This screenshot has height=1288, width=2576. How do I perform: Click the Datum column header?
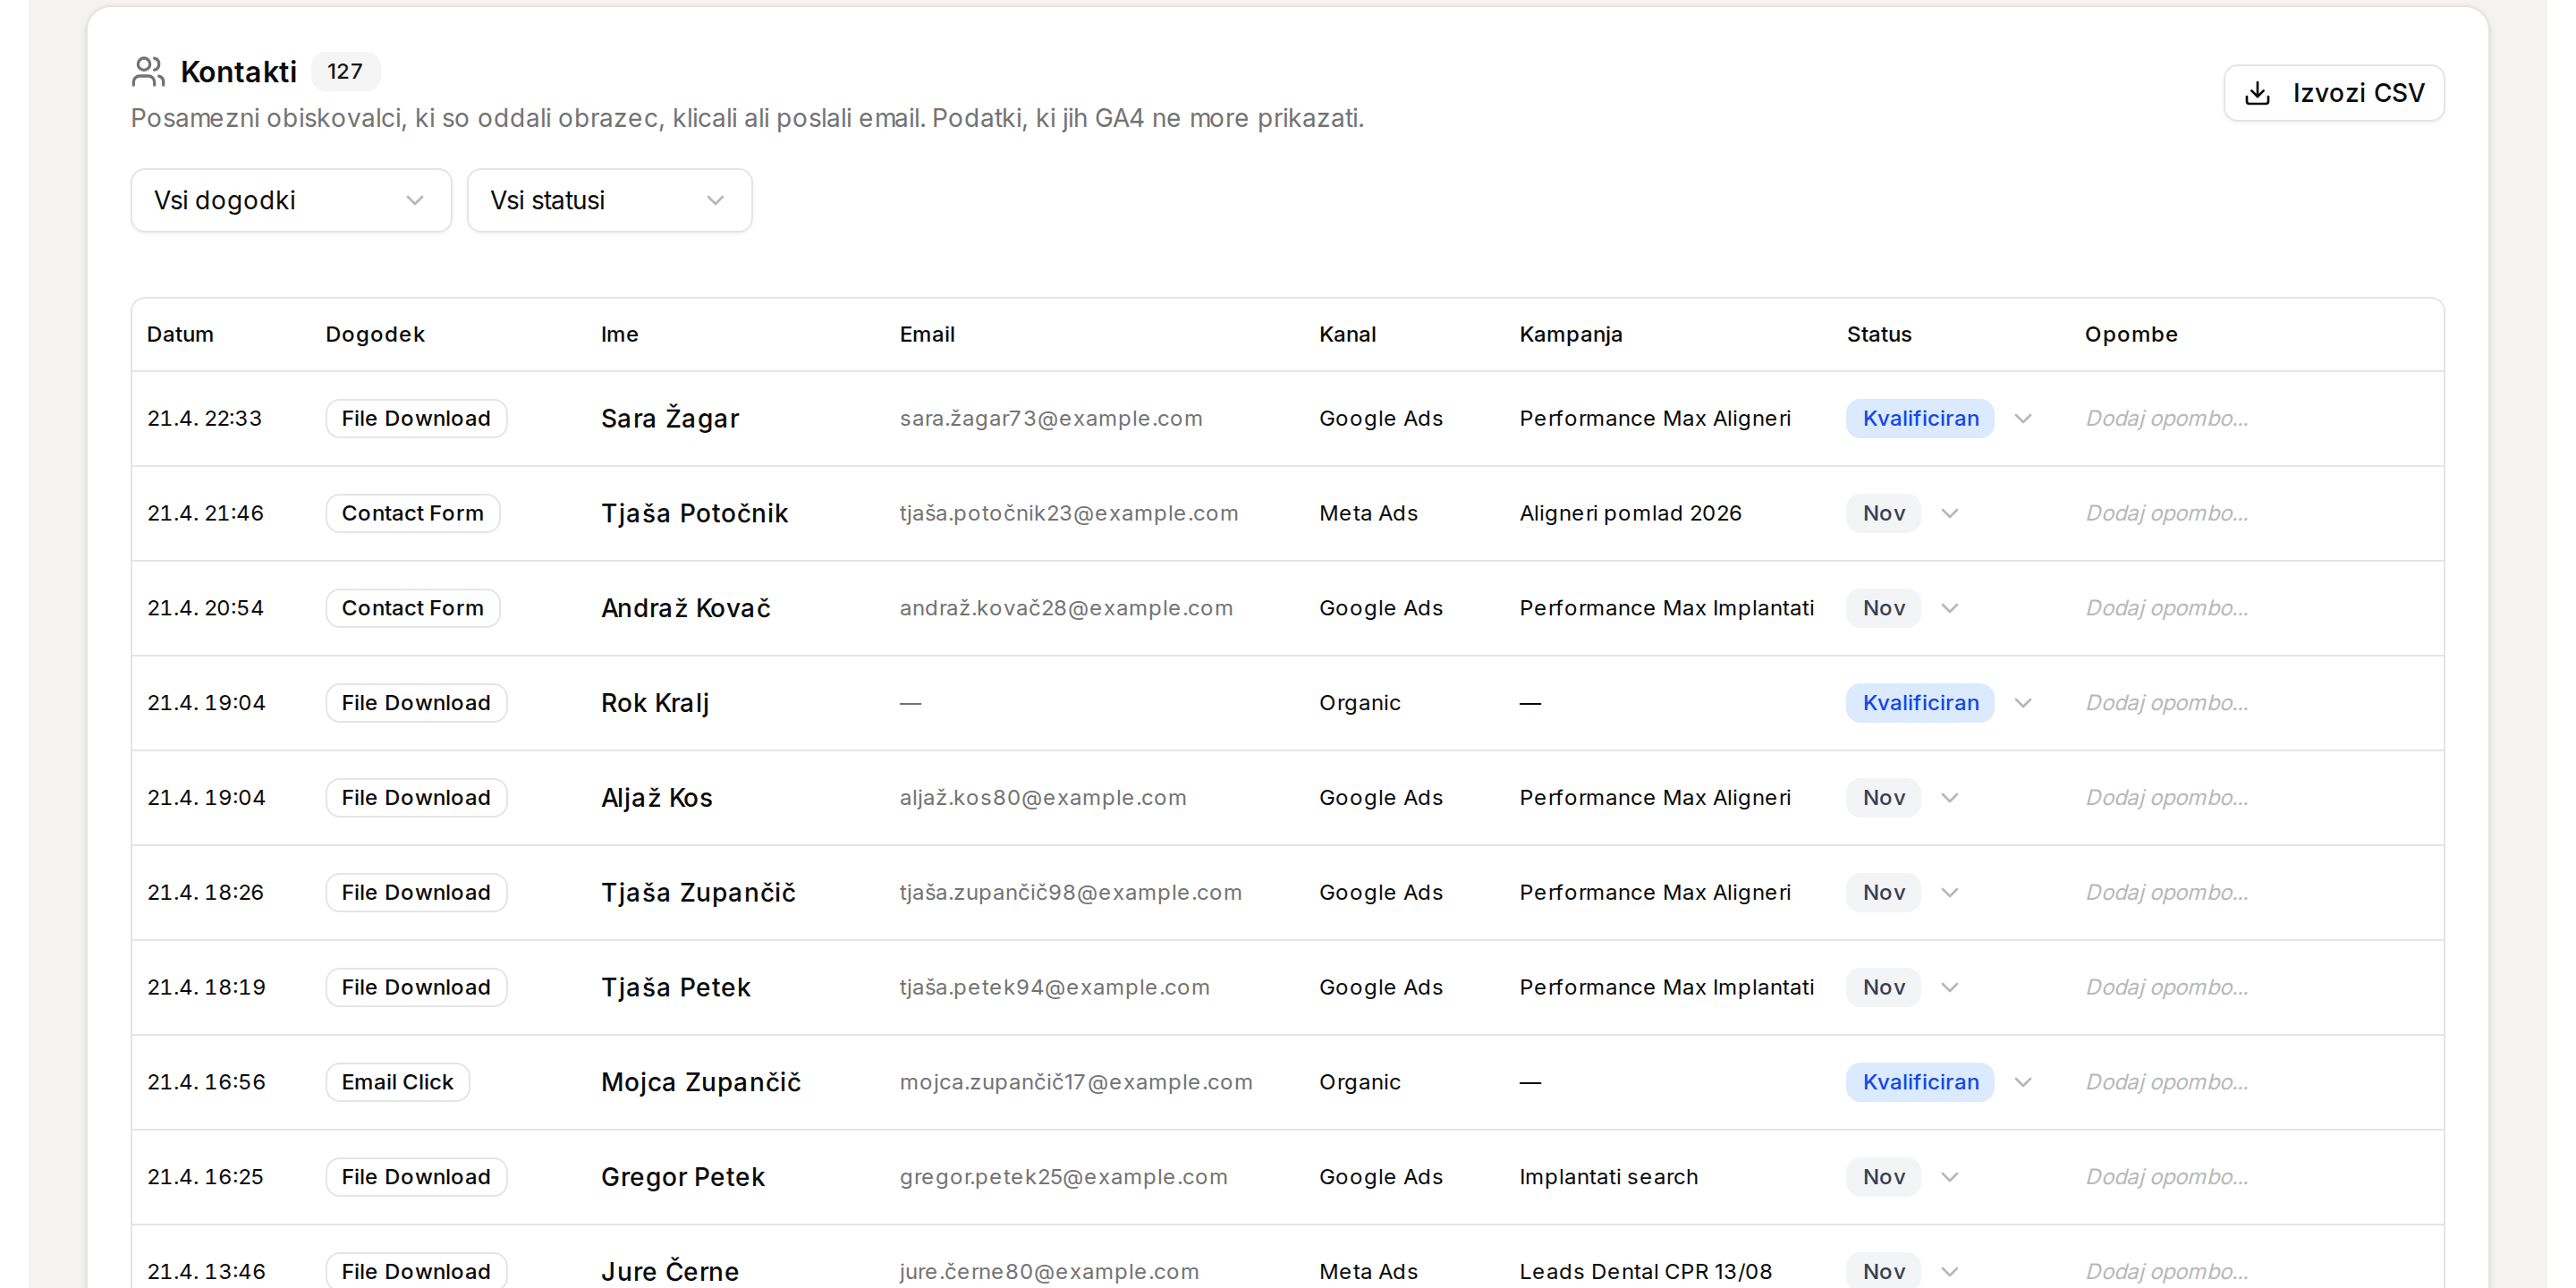point(180,335)
